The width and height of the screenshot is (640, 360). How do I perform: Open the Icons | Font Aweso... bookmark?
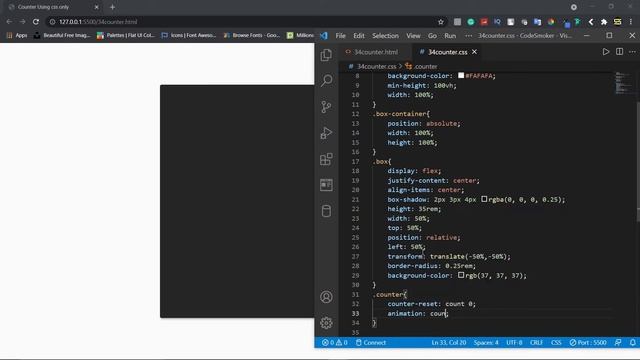tap(189, 36)
